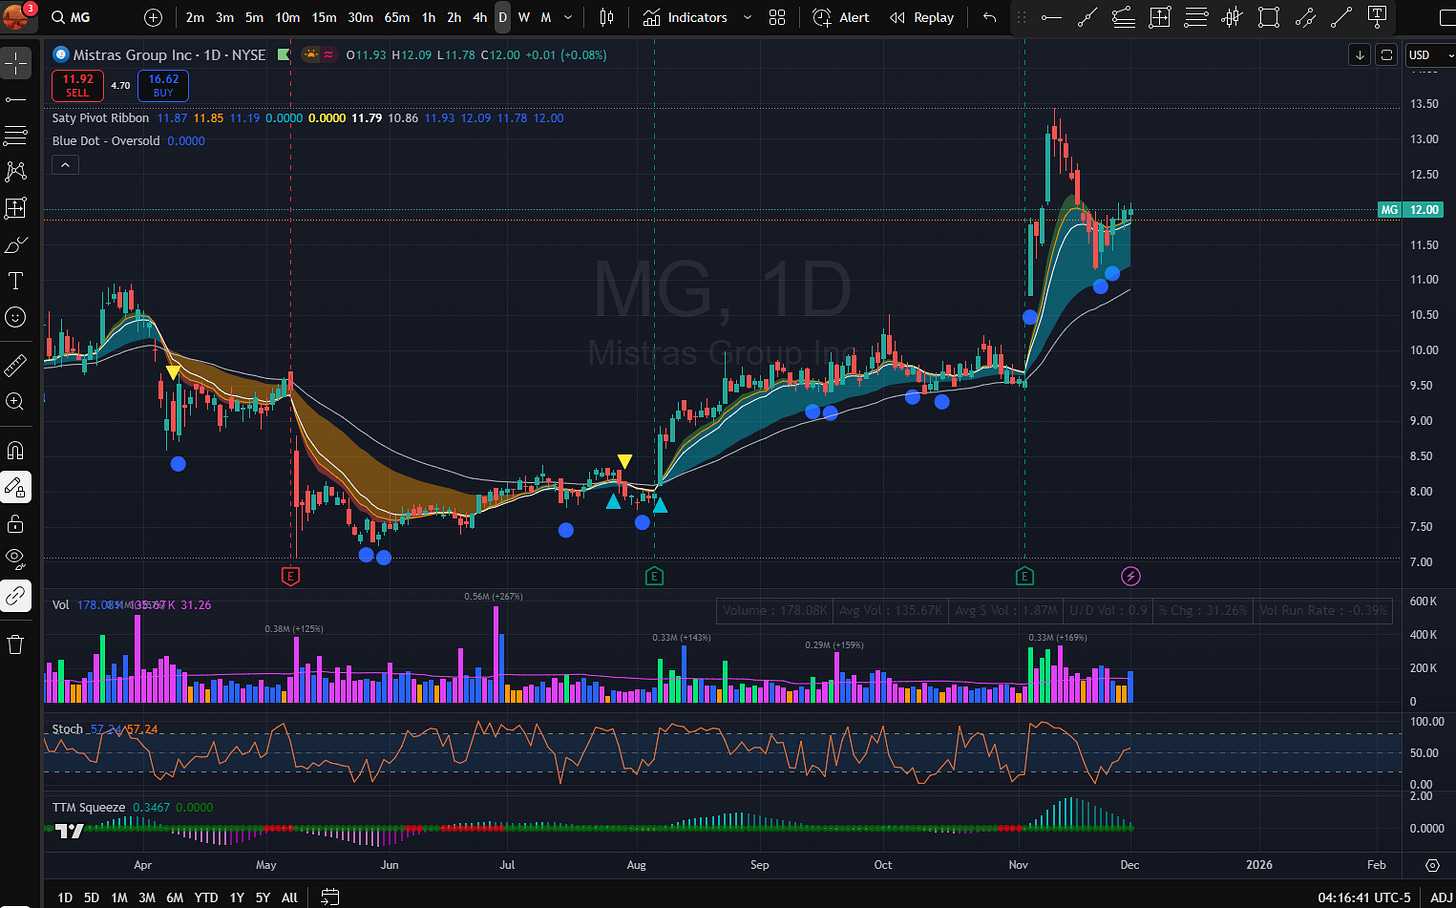Image resolution: width=1456 pixels, height=908 pixels.
Task: Open the Indicators favorites dropdown arrow
Action: [x=747, y=17]
